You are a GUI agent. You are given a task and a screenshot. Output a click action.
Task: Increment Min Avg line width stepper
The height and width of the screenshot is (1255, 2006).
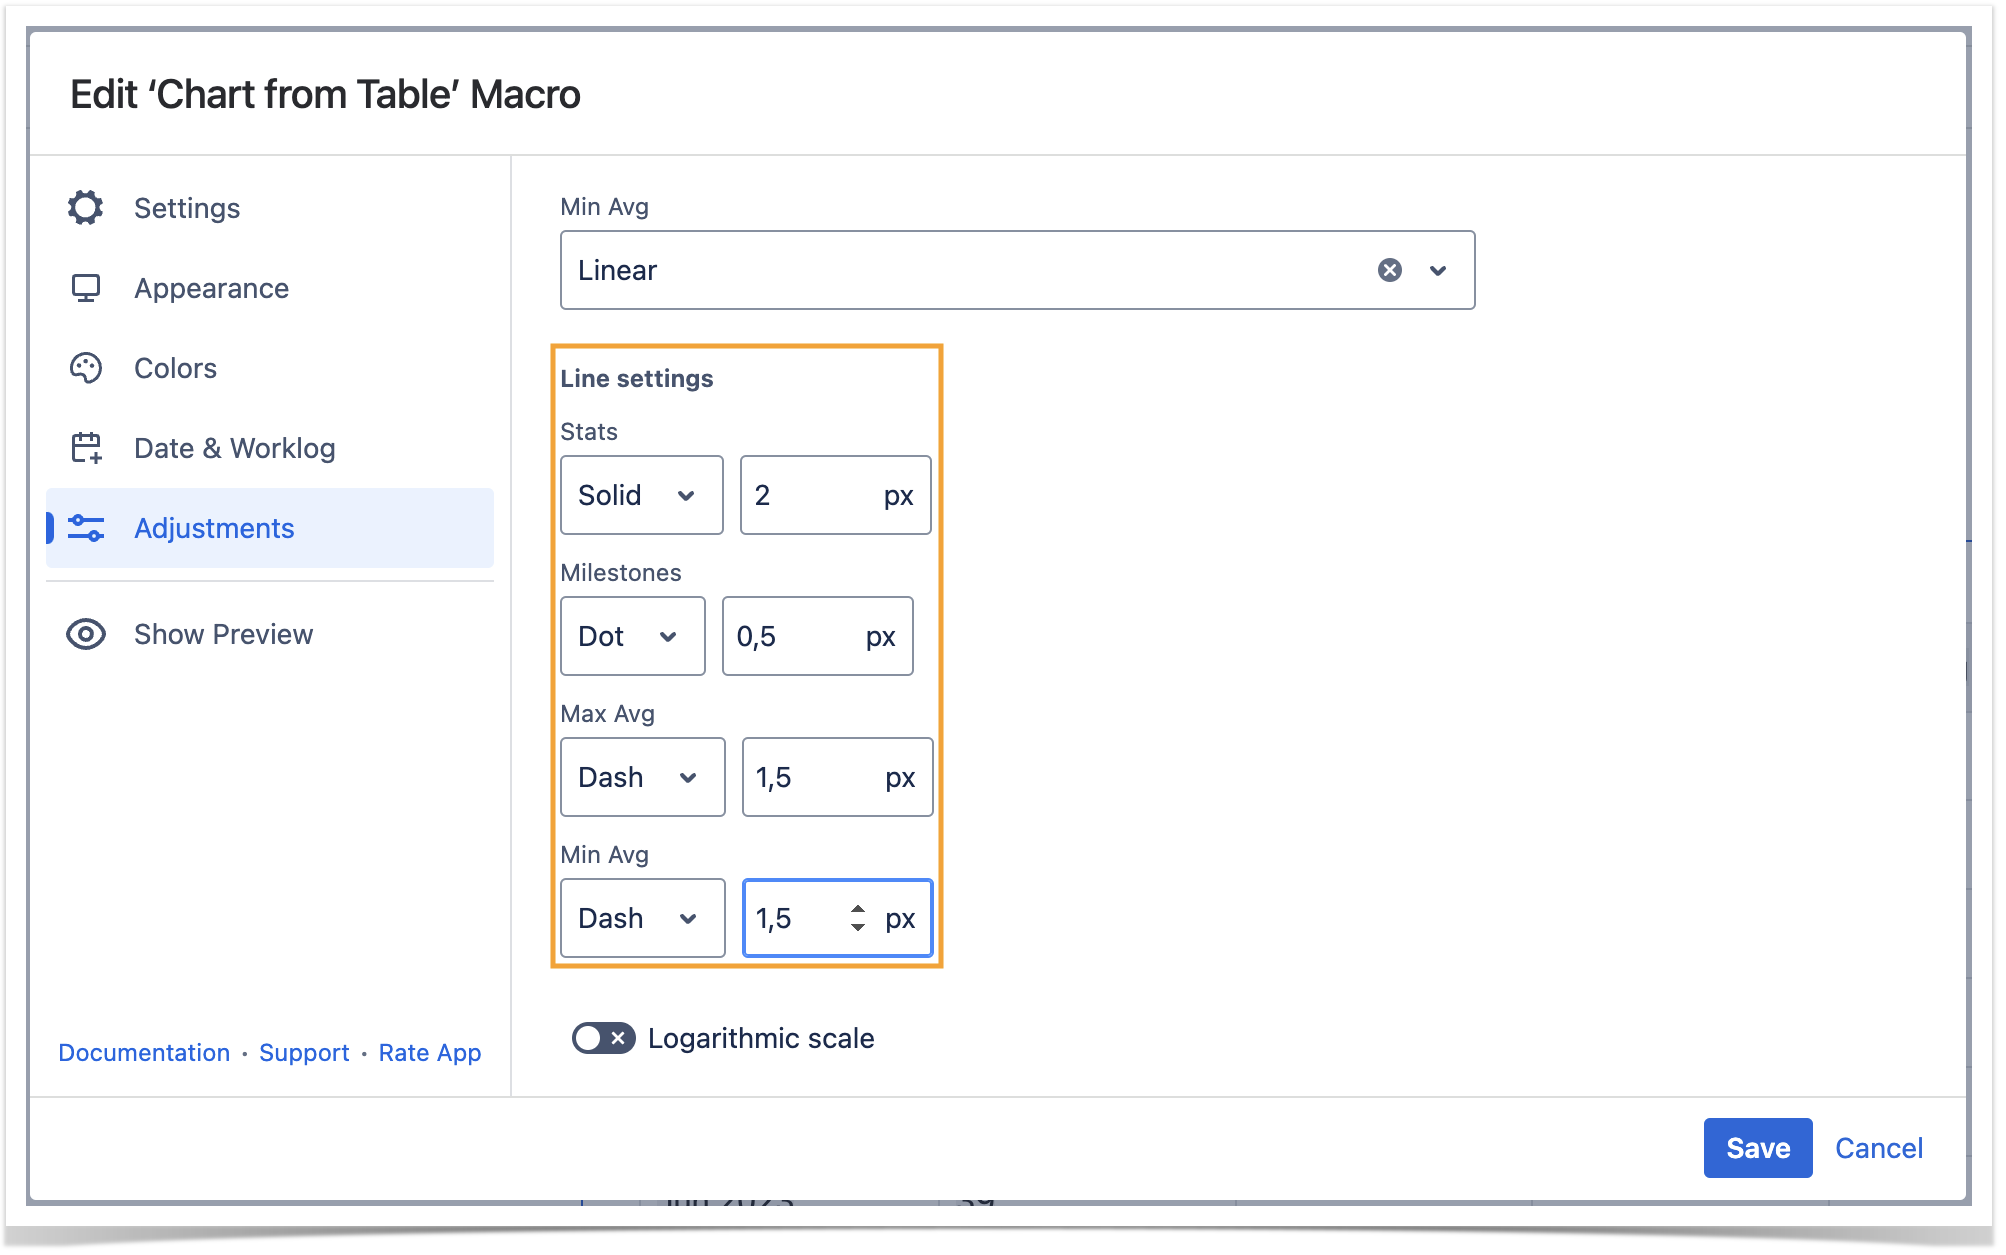coord(858,909)
